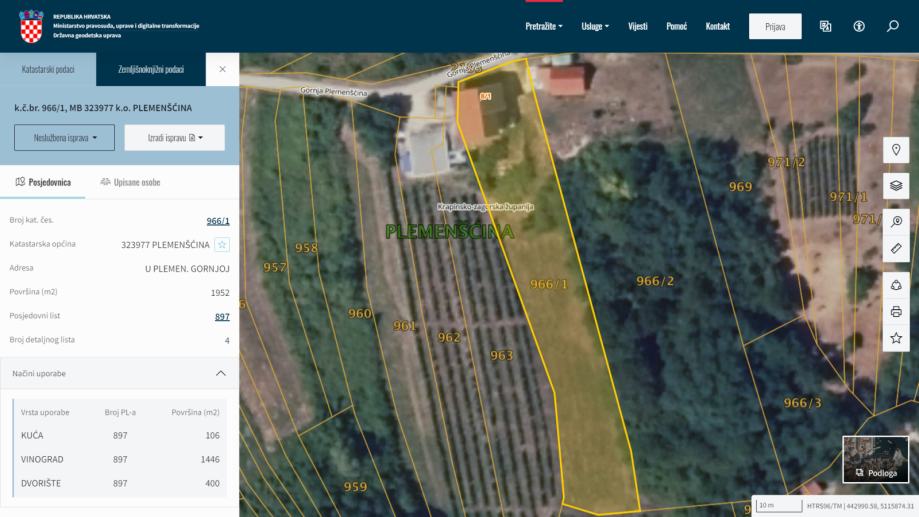Viewport: 919px width, 517px height.
Task: Click parcel label 966/2 on map
Action: (x=655, y=281)
